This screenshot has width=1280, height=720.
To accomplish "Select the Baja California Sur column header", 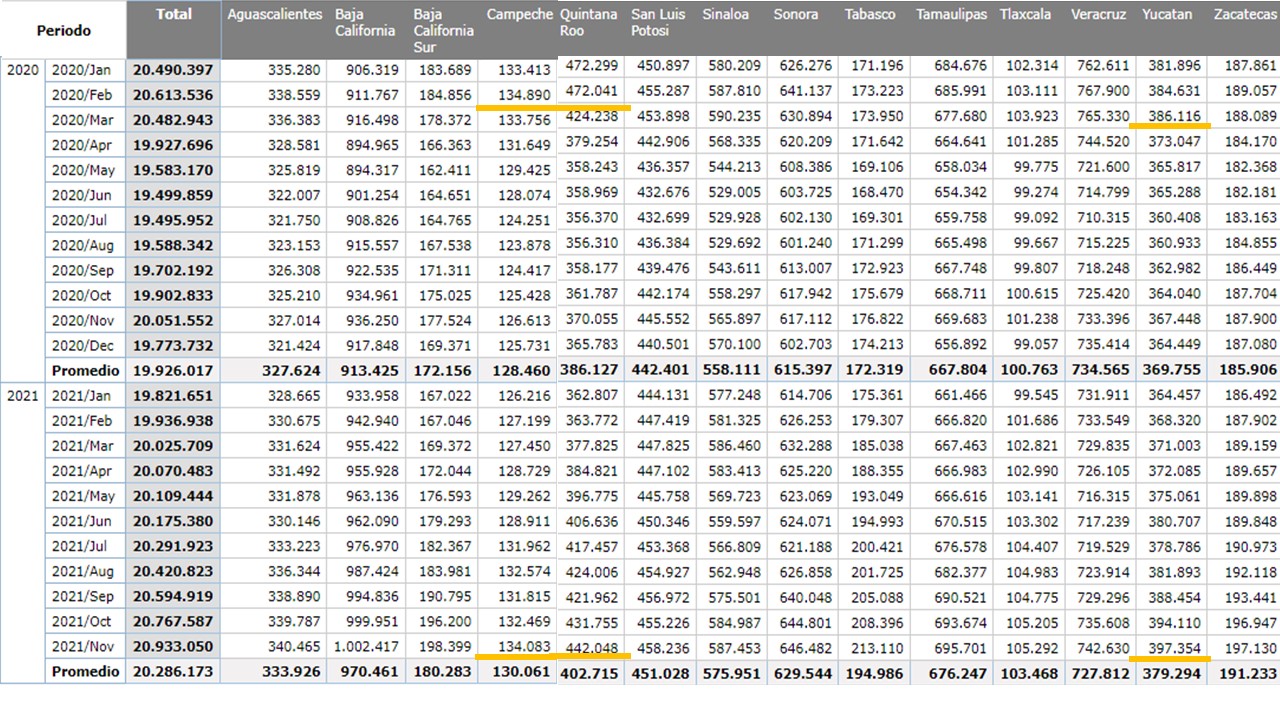I will tap(443, 30).
